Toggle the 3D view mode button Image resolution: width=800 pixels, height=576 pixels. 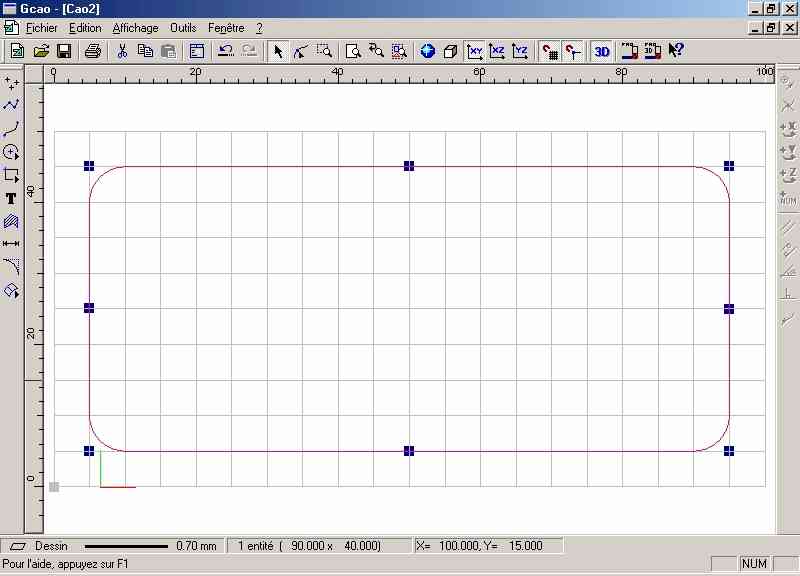(601, 51)
